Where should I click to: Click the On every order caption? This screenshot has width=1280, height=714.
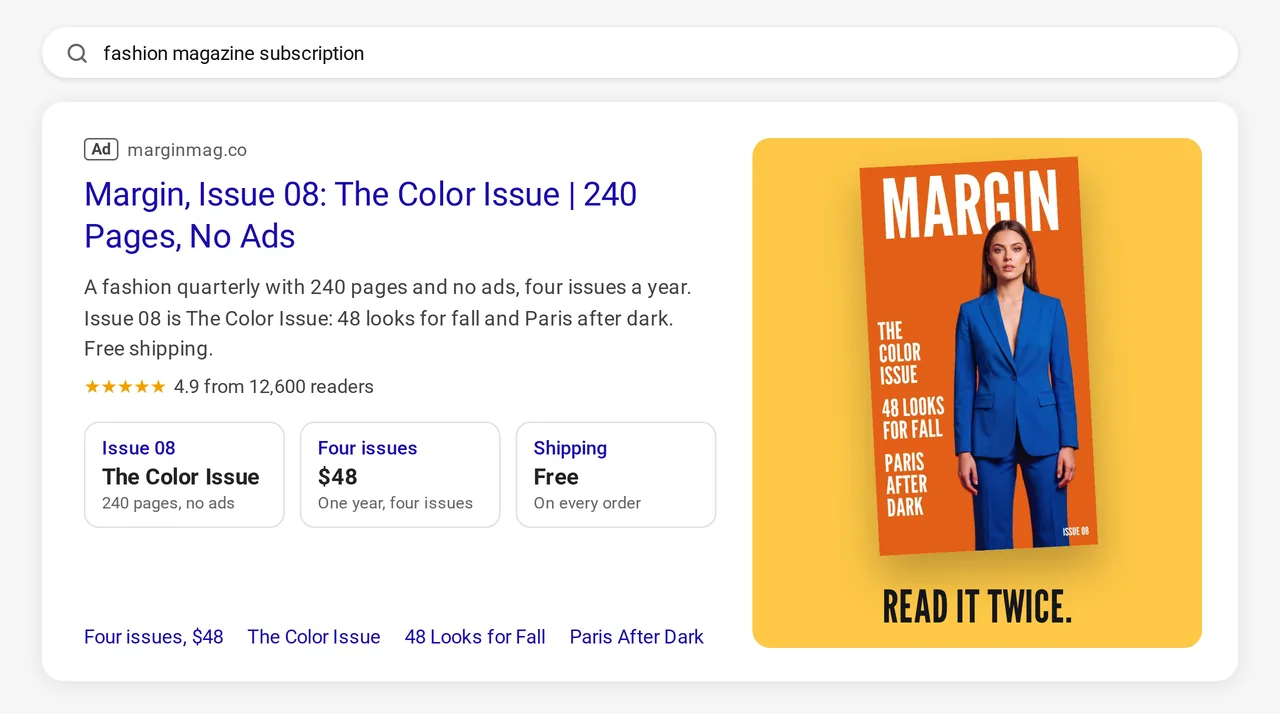click(x=587, y=503)
